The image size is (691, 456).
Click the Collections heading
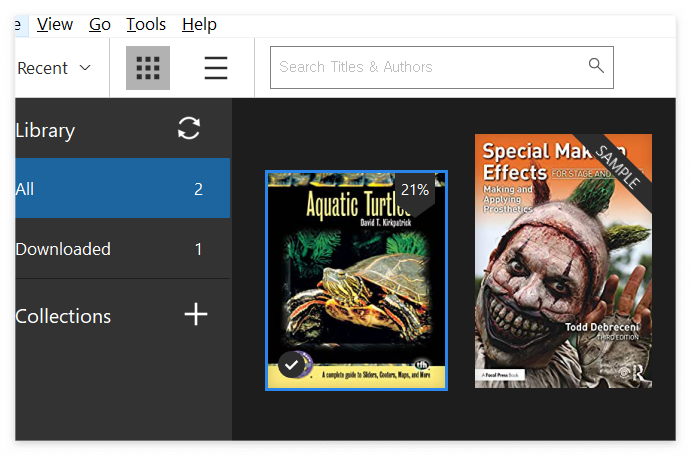63,316
